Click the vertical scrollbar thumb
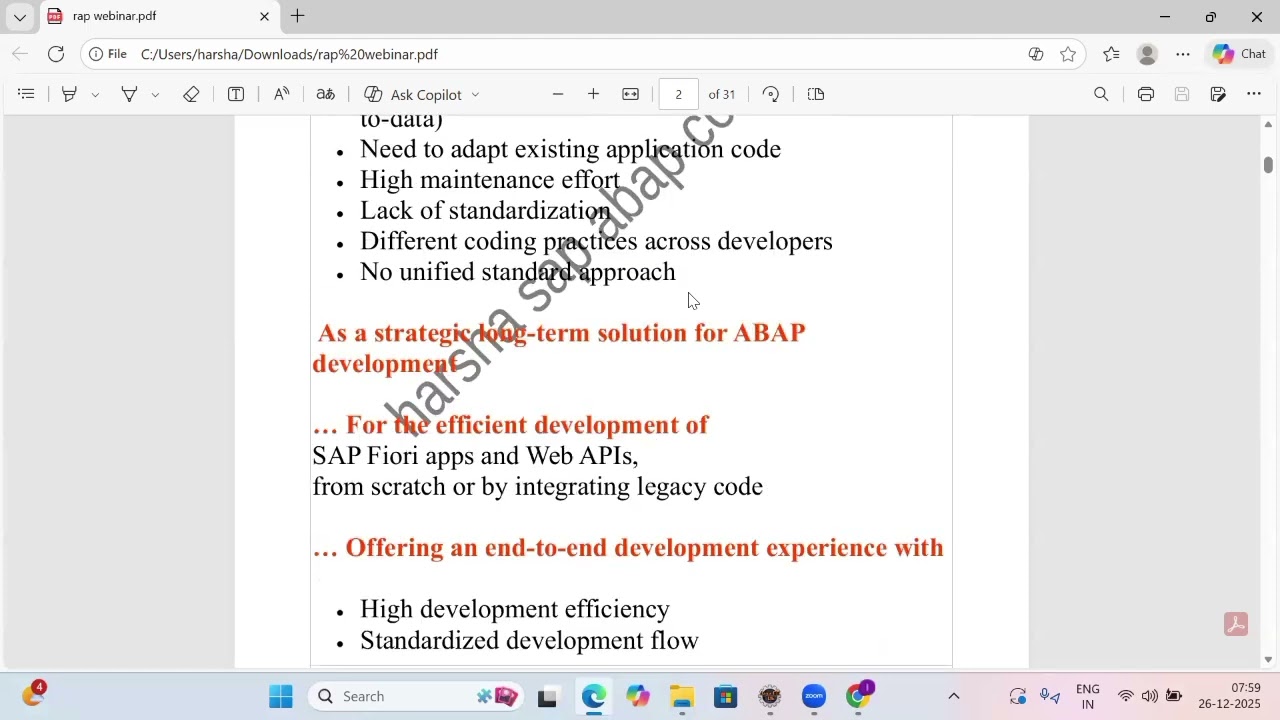The height and width of the screenshot is (720, 1280). coord(1268,165)
